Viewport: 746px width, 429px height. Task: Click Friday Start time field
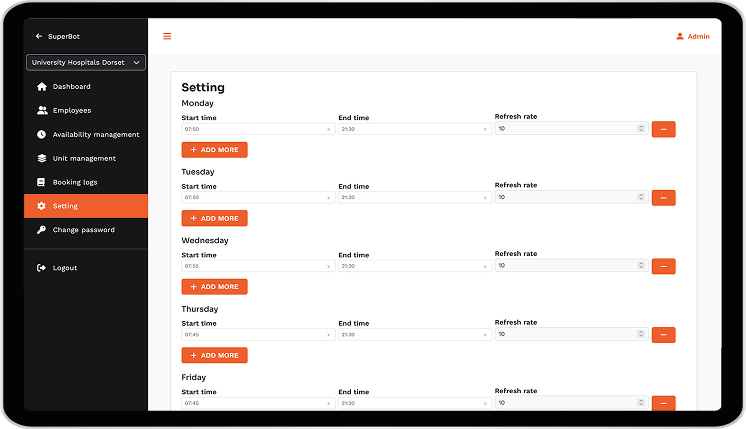(x=258, y=403)
